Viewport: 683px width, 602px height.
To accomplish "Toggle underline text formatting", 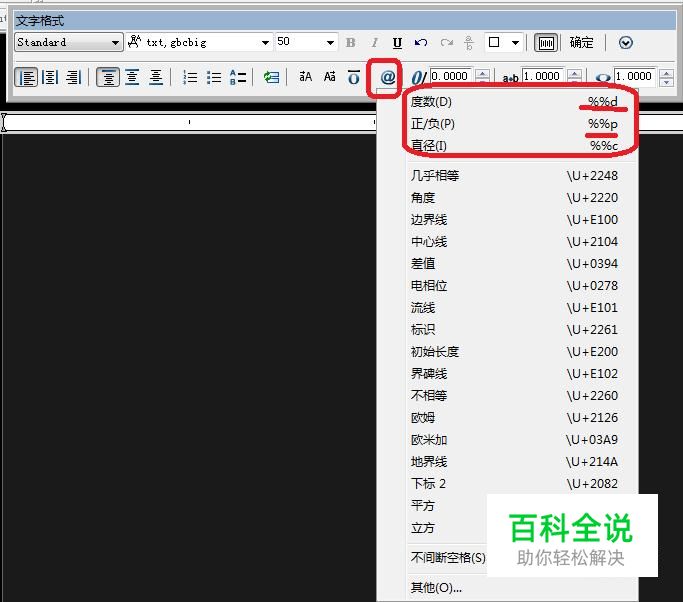I will coord(397,43).
